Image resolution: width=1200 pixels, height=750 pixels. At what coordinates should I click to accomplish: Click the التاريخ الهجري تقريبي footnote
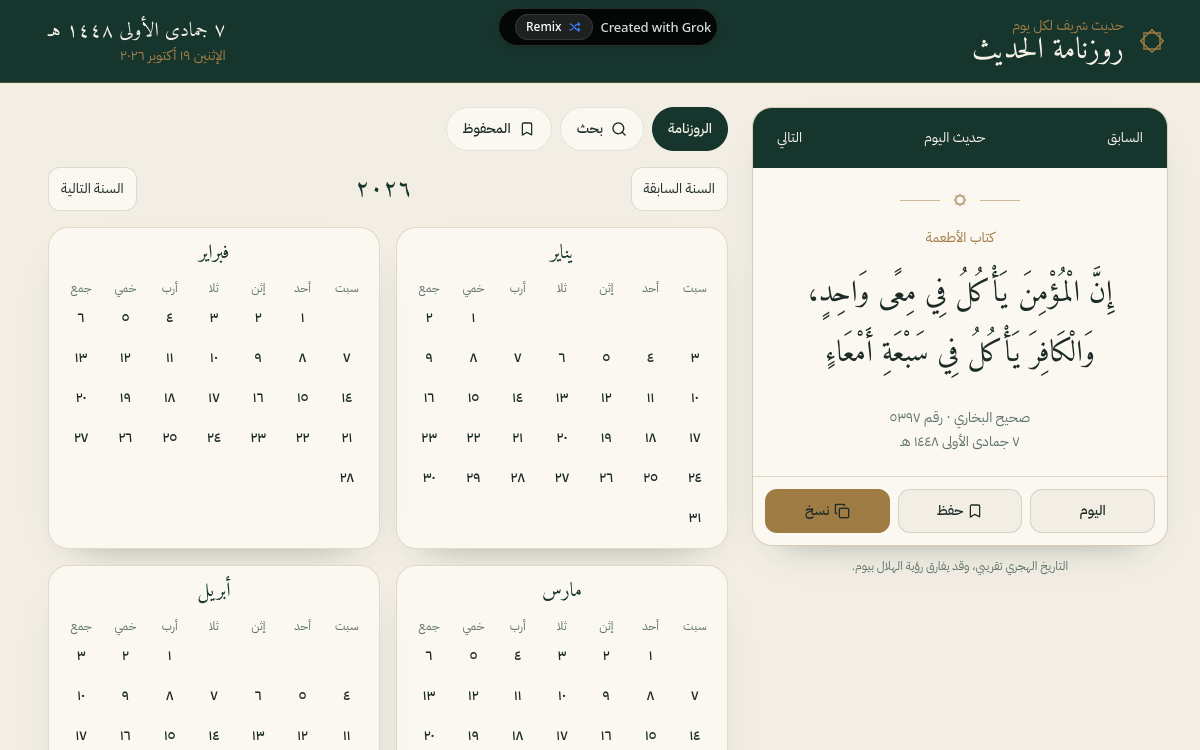(960, 566)
